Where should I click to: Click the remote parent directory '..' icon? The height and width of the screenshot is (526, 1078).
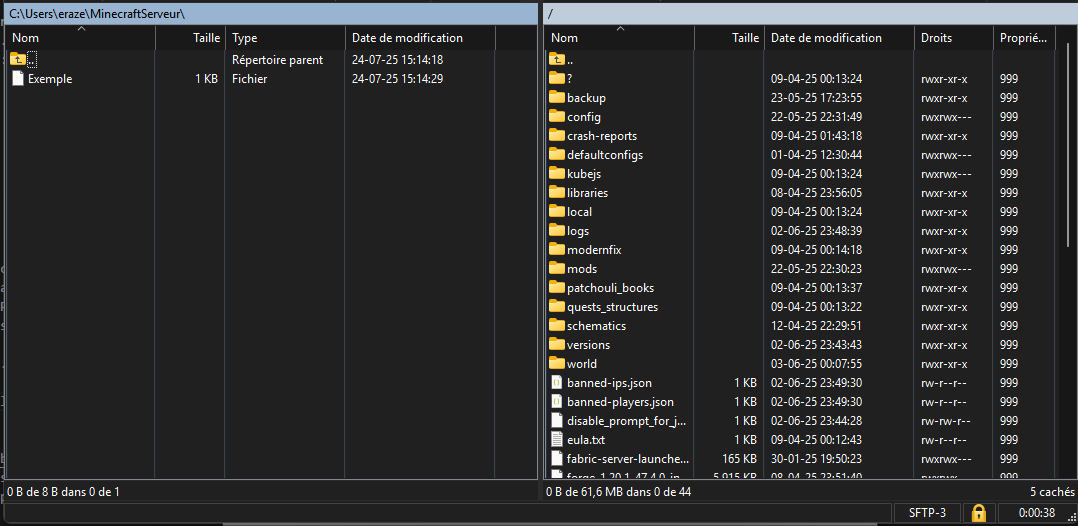click(556, 60)
